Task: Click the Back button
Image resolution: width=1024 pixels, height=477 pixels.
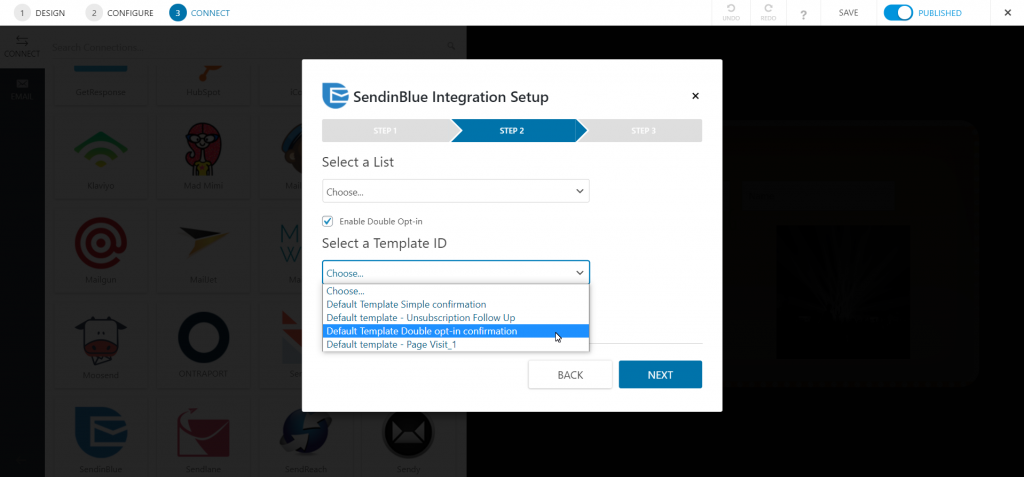Action: (x=570, y=374)
